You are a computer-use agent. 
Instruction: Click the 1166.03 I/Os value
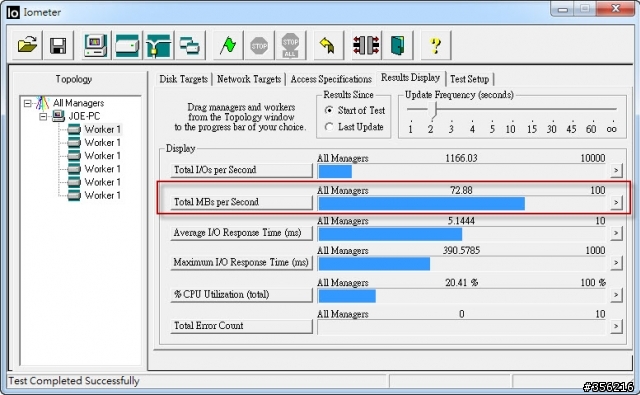pyautogui.click(x=461, y=158)
